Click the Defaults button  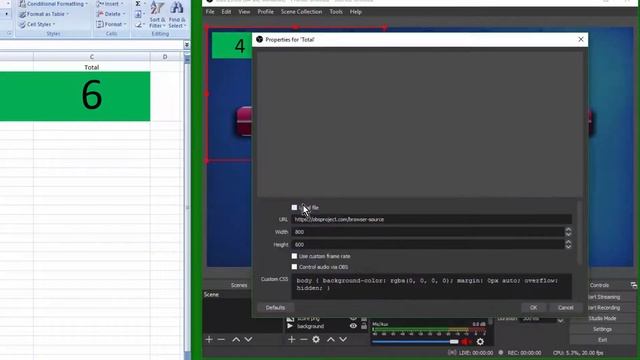click(x=275, y=307)
